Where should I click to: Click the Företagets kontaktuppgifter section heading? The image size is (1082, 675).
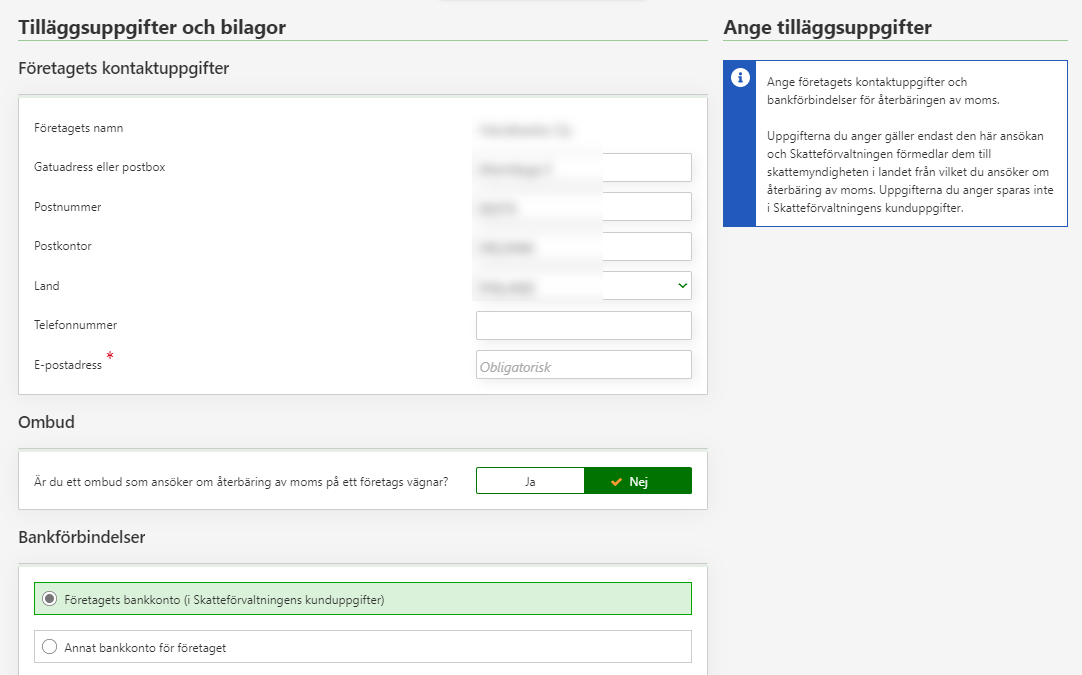coord(124,68)
